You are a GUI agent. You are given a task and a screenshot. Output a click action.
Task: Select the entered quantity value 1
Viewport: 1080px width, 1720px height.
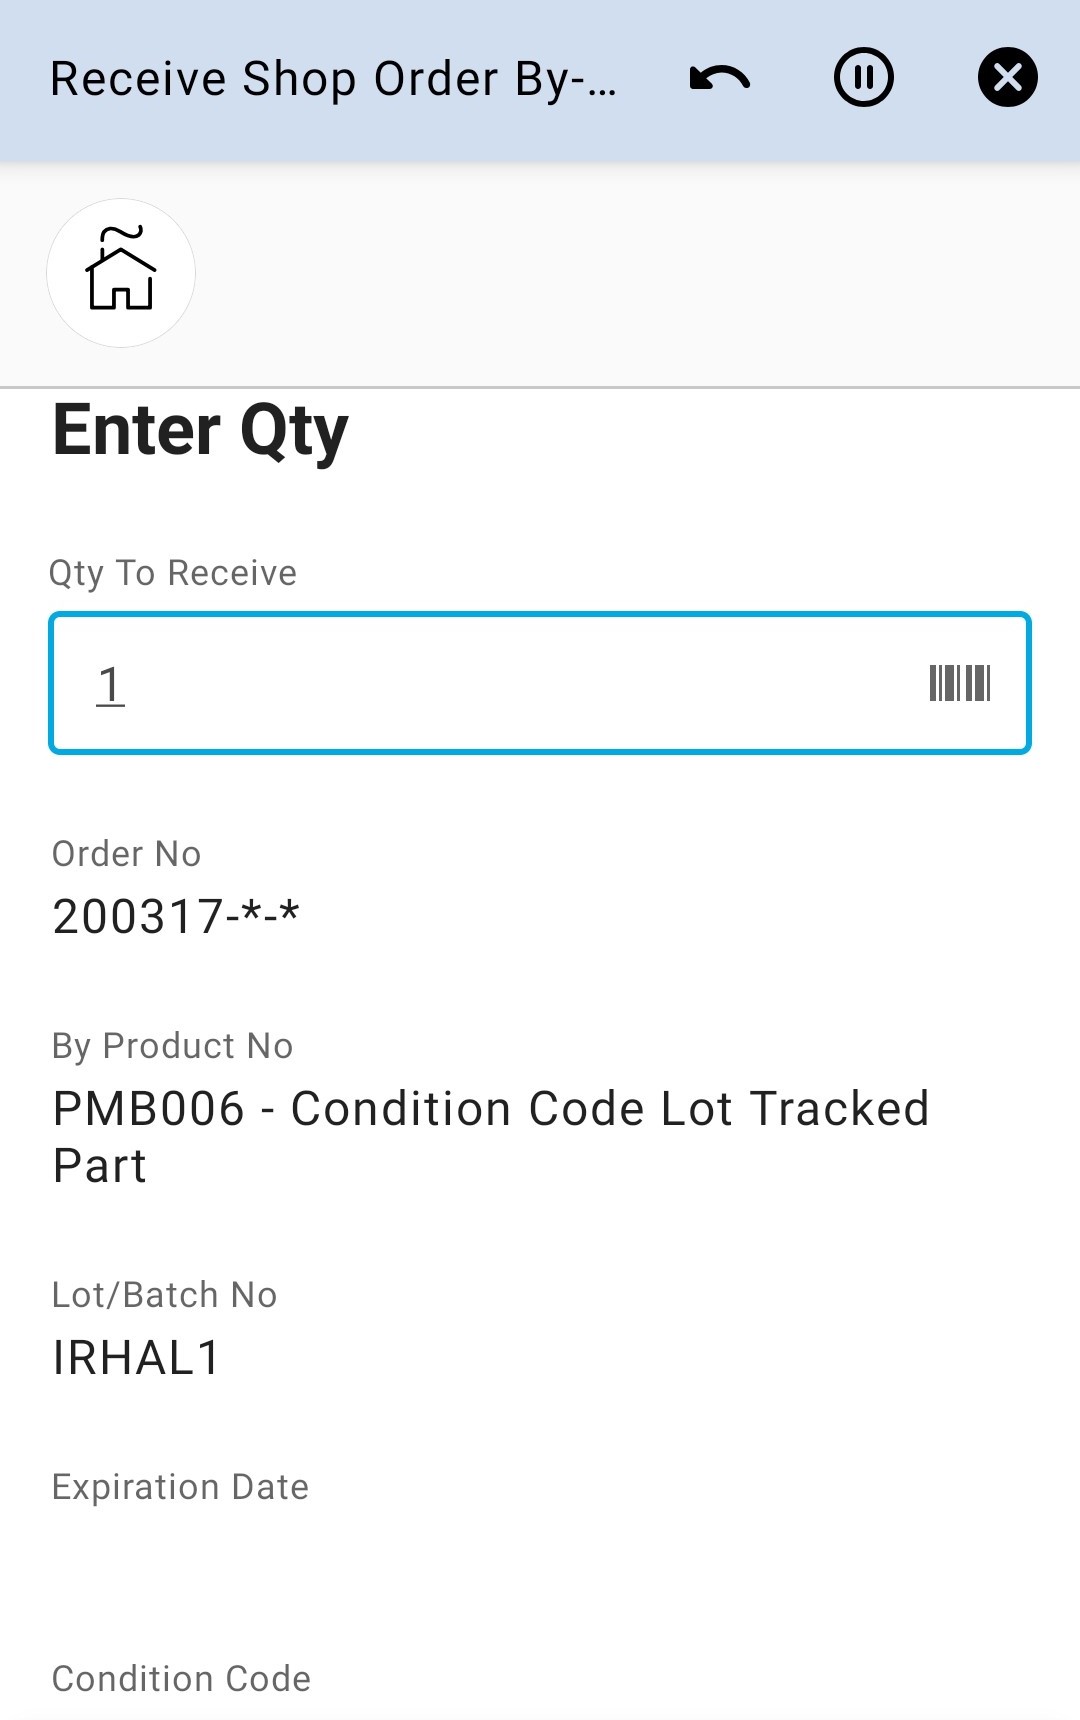click(x=110, y=686)
